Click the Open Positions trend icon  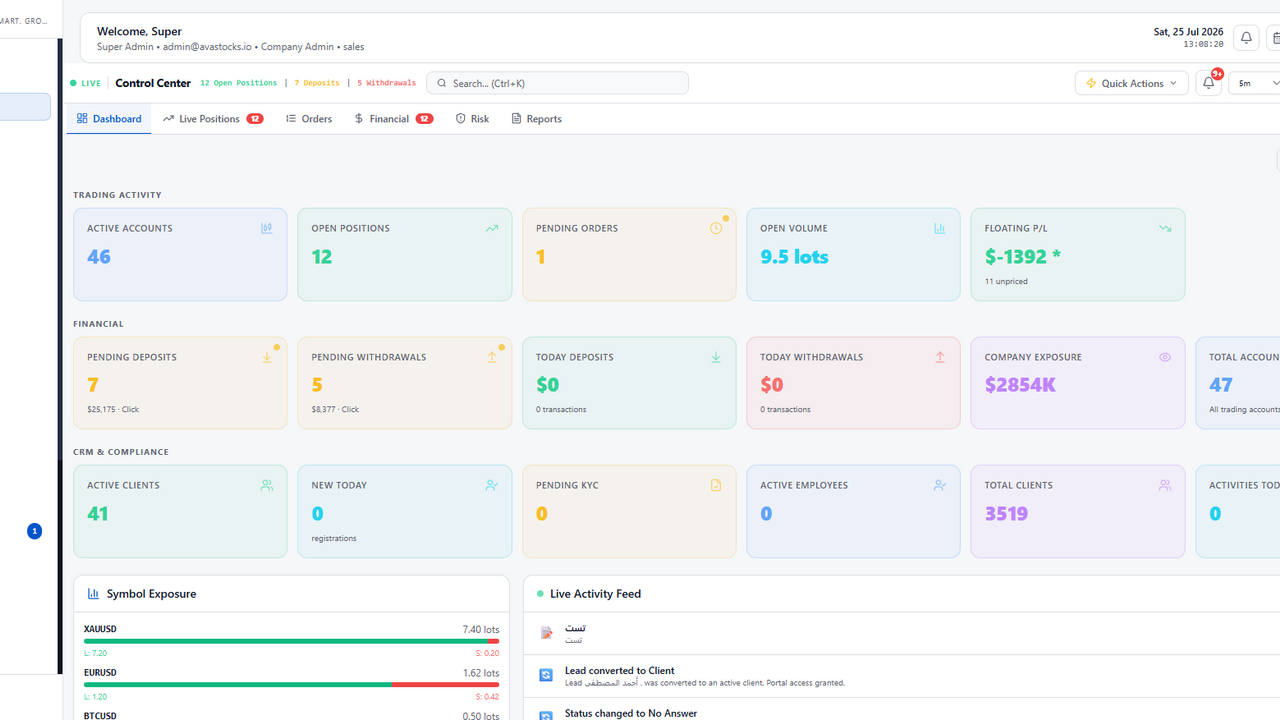tap(491, 228)
